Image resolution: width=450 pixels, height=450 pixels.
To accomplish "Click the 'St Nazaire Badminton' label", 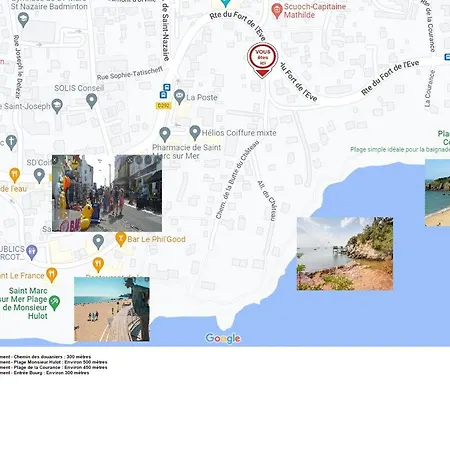I will 49,6.
